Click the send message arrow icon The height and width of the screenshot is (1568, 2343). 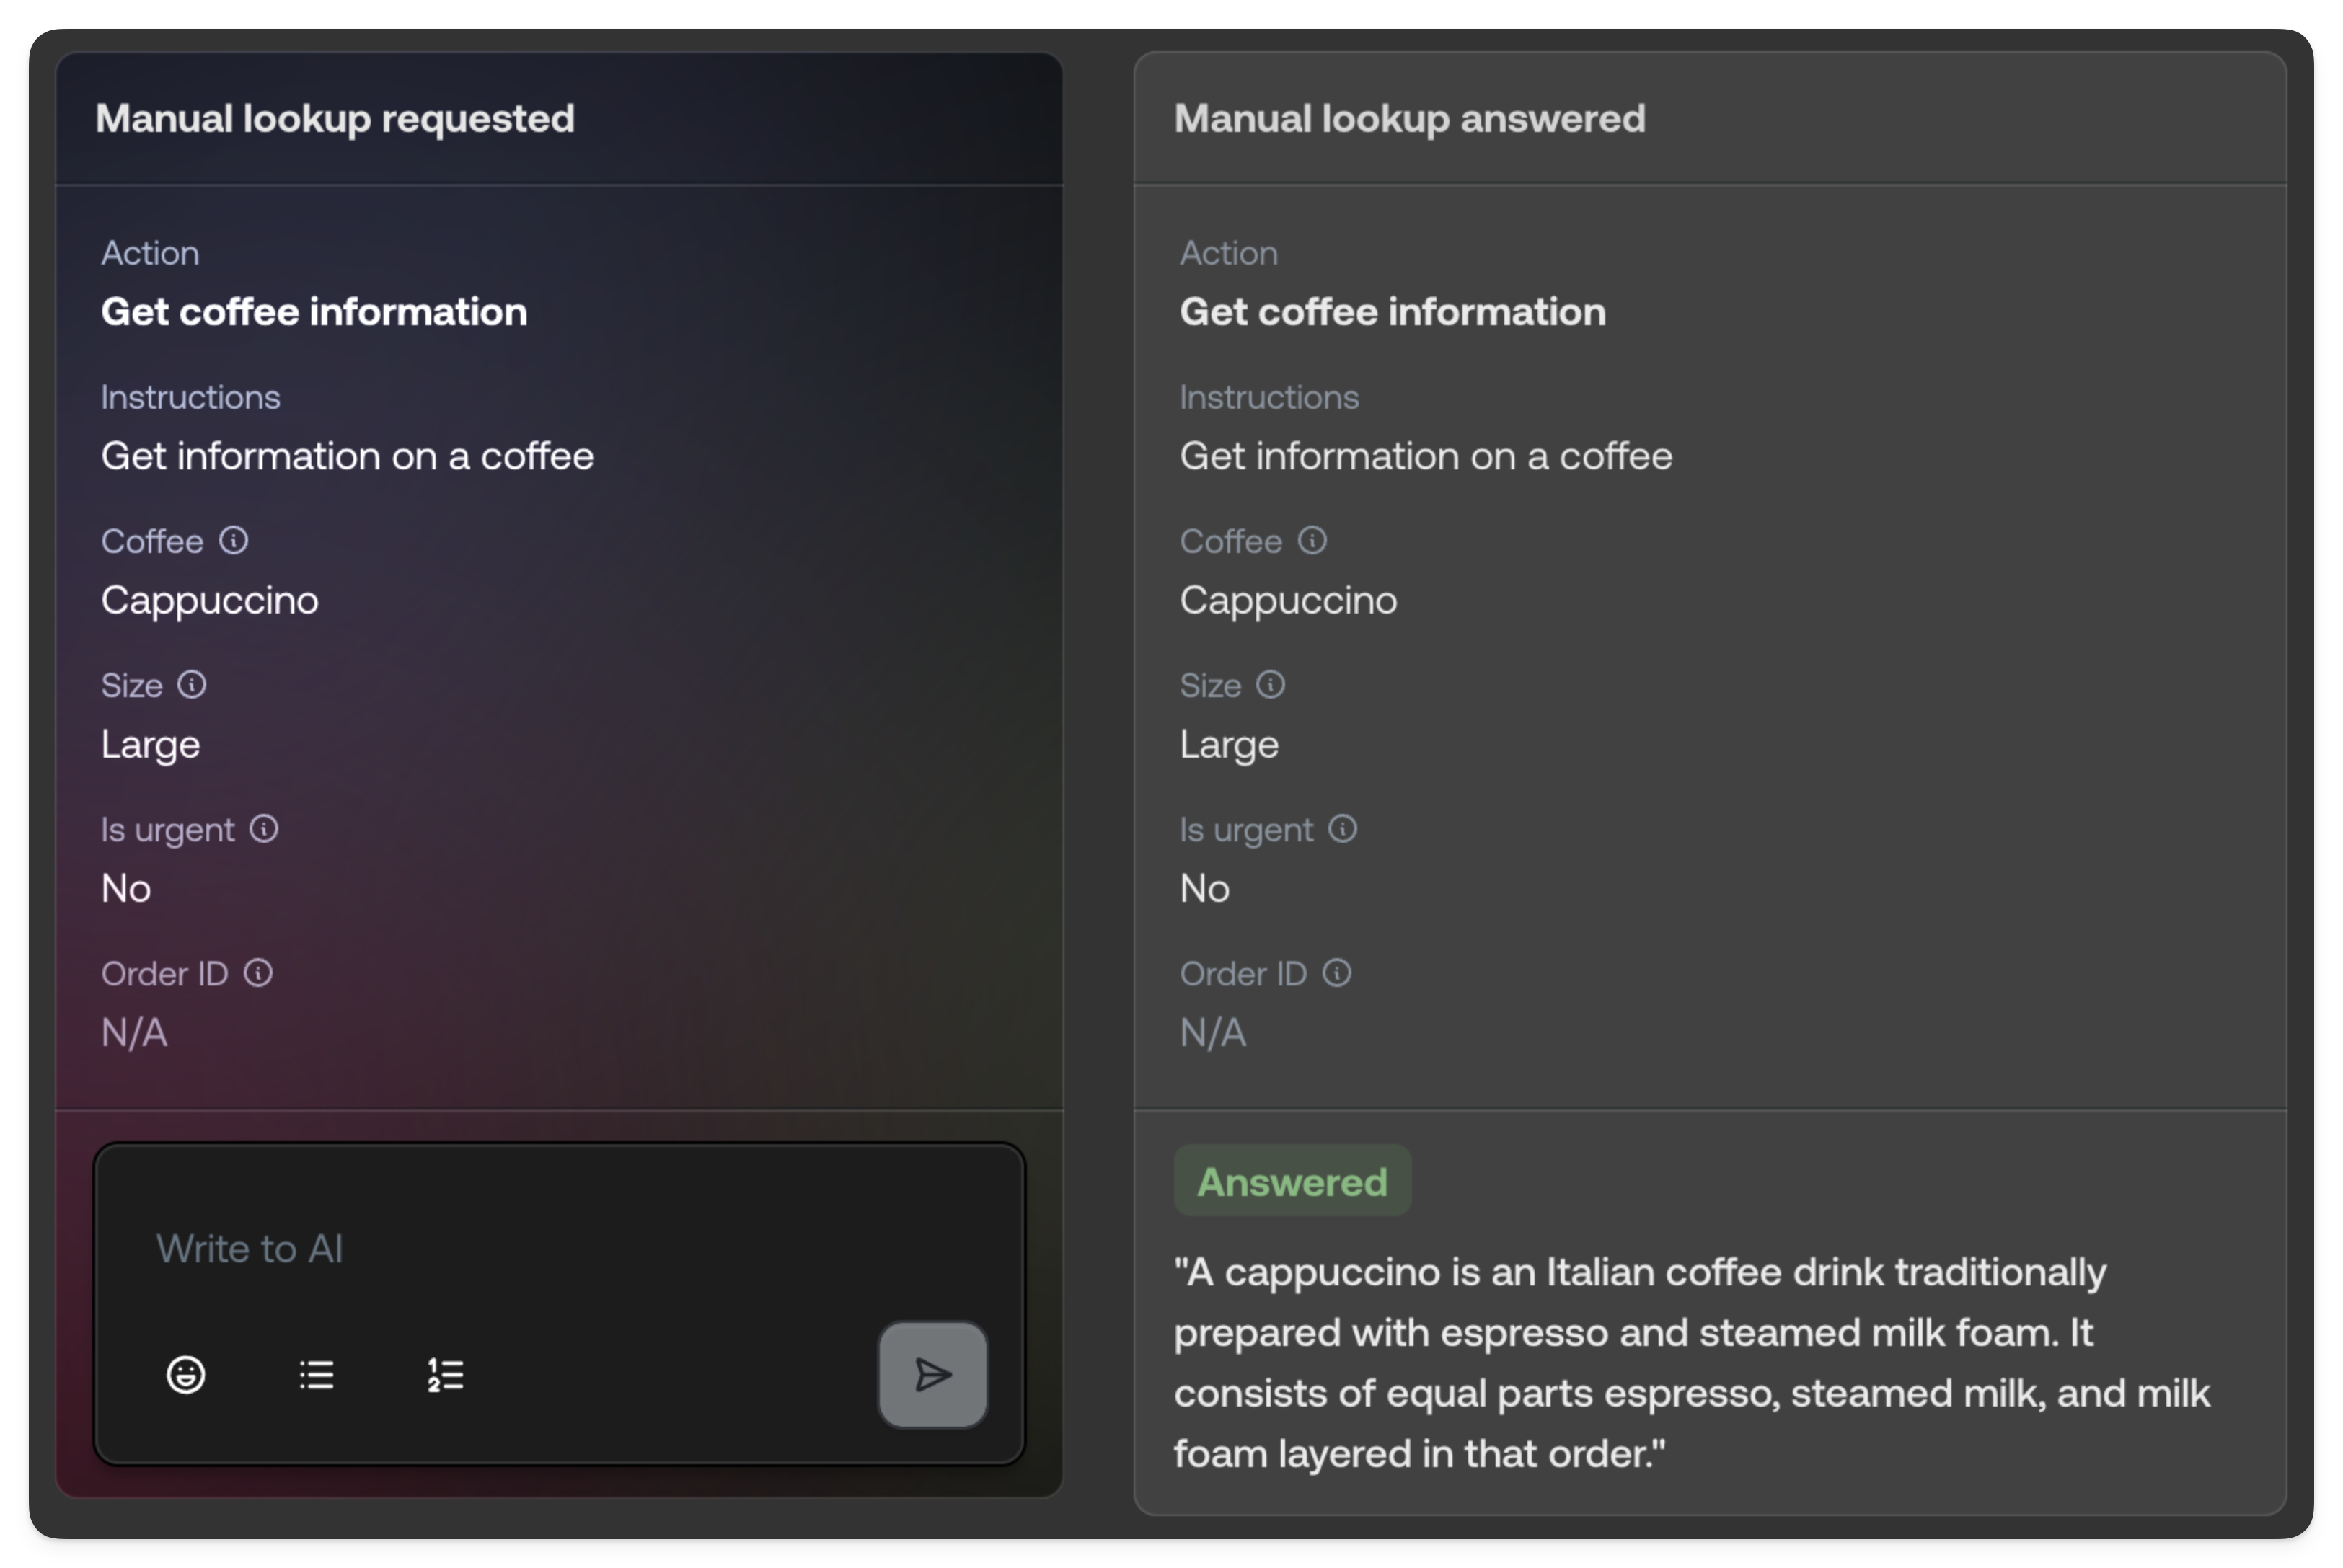(x=931, y=1376)
